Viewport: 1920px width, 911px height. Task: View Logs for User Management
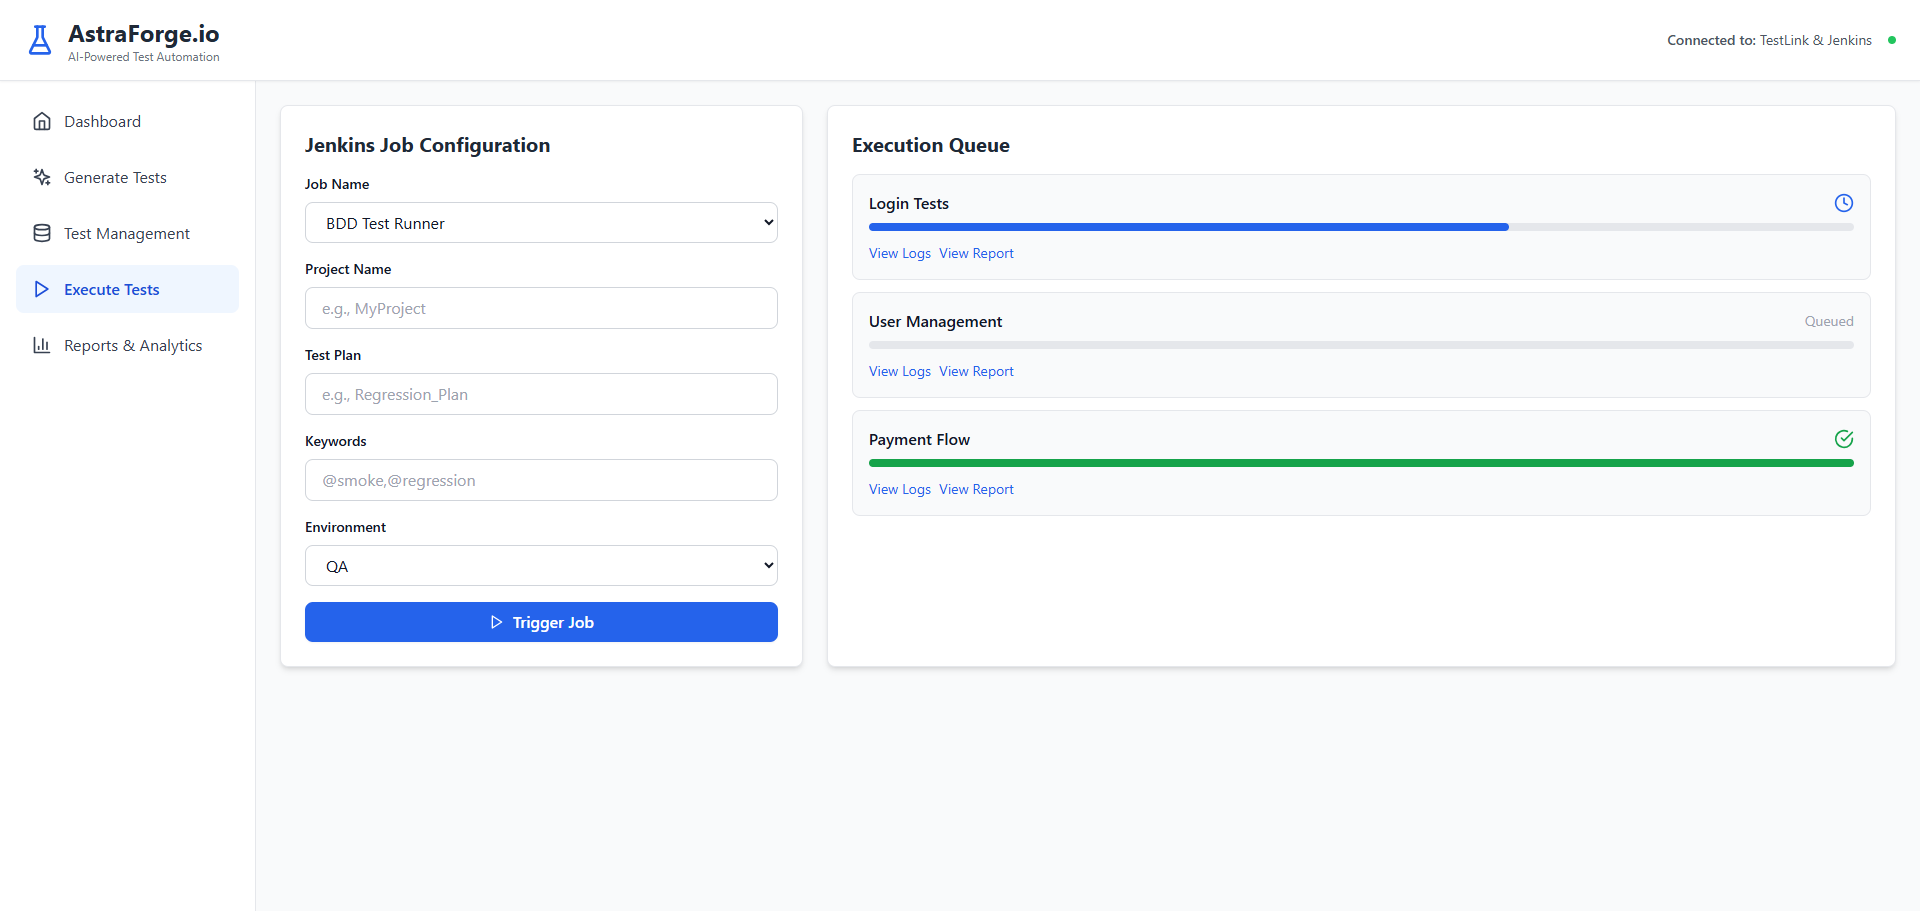pos(899,371)
